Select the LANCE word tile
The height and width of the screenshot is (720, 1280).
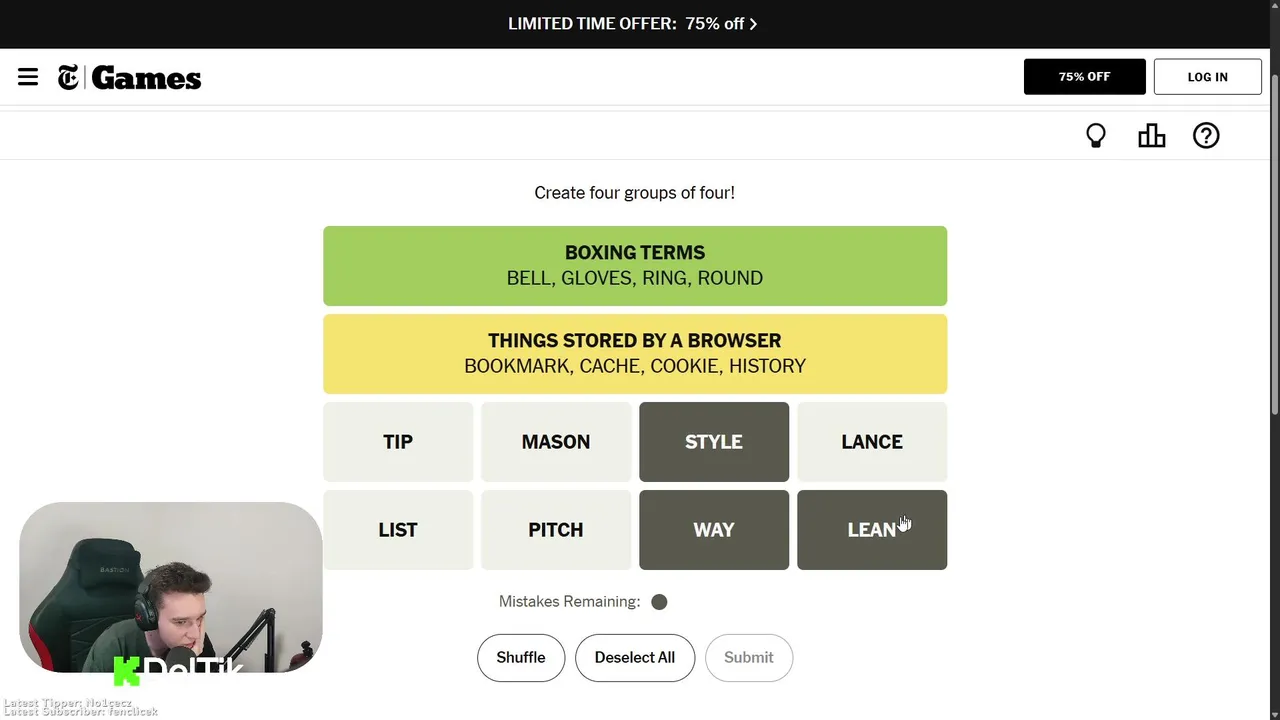point(872,442)
